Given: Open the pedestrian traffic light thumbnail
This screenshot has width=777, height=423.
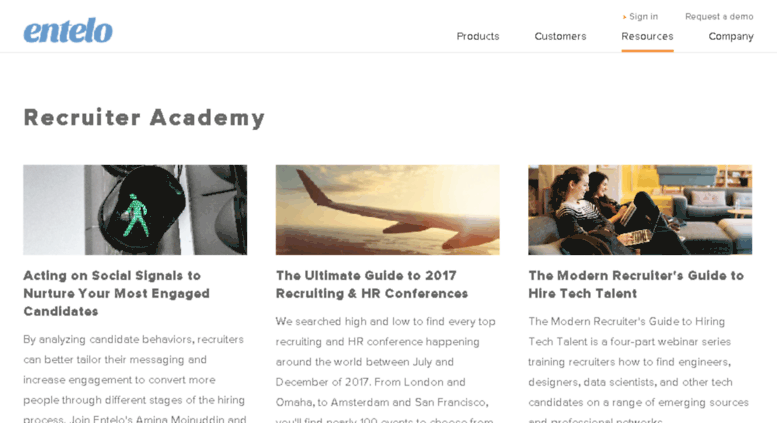Looking at the screenshot, I should point(135,210).
